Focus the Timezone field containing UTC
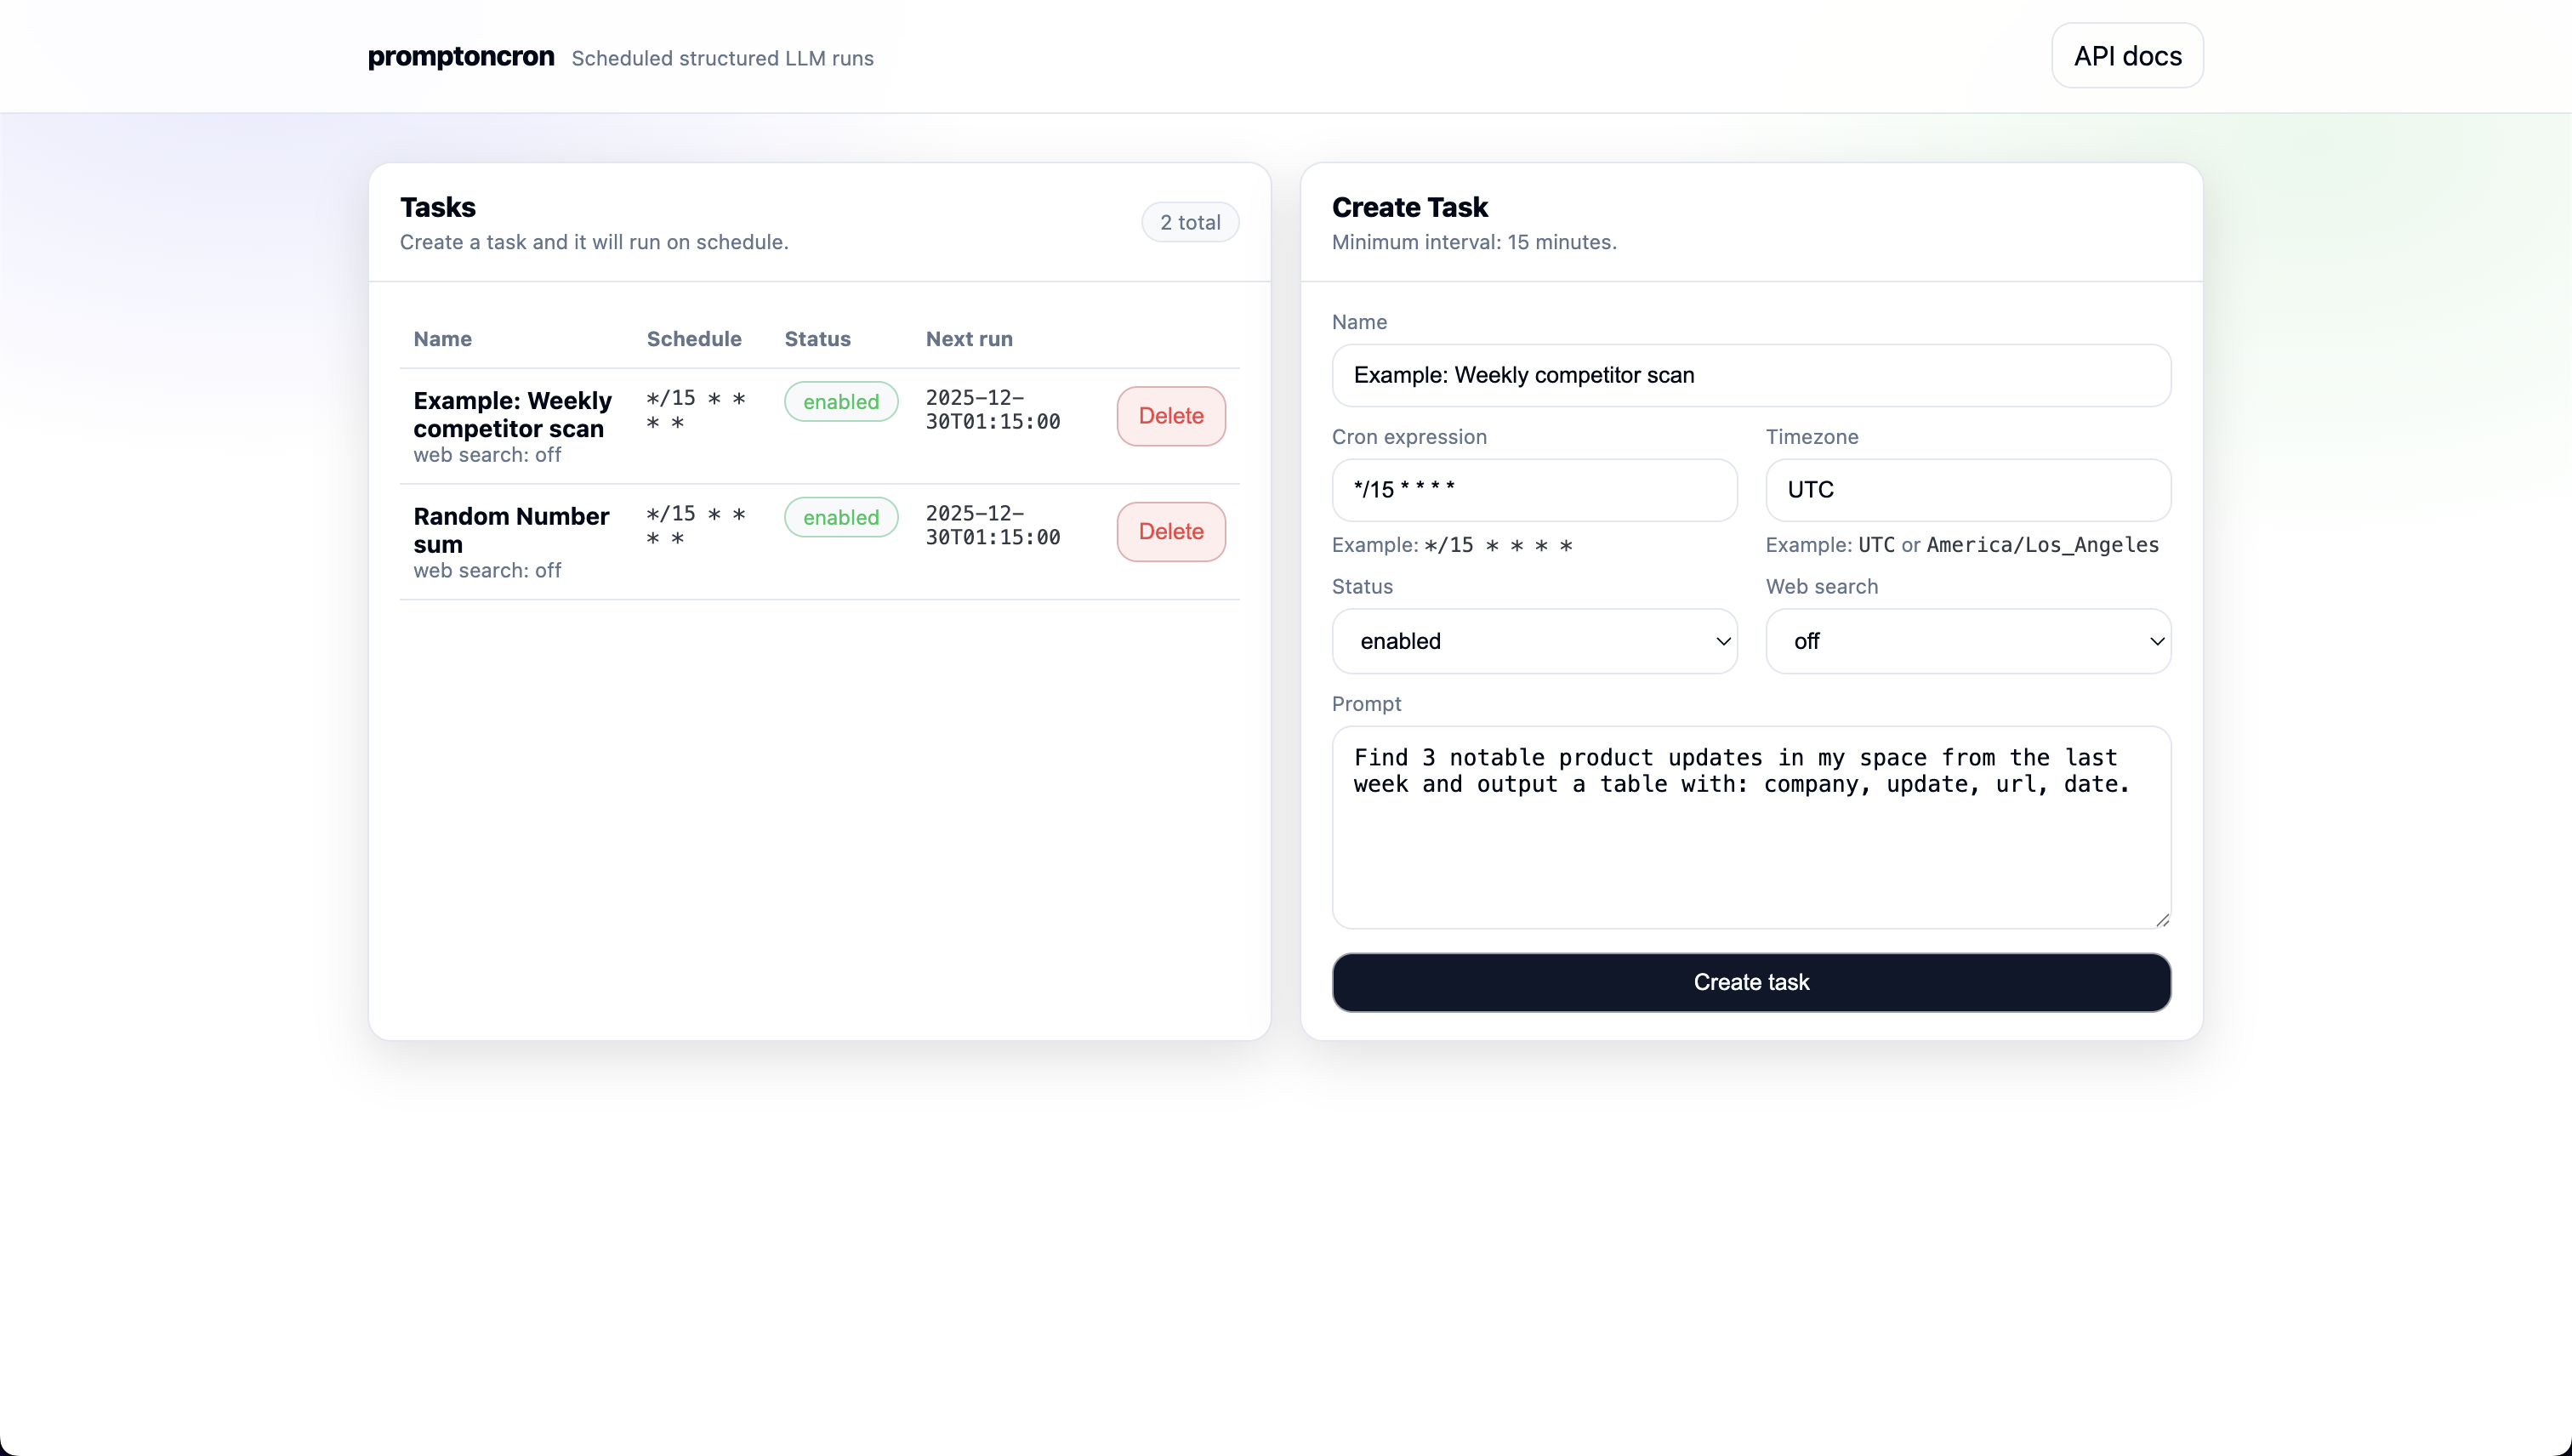Screen dimensions: 2572x1456 (x=1967, y=489)
